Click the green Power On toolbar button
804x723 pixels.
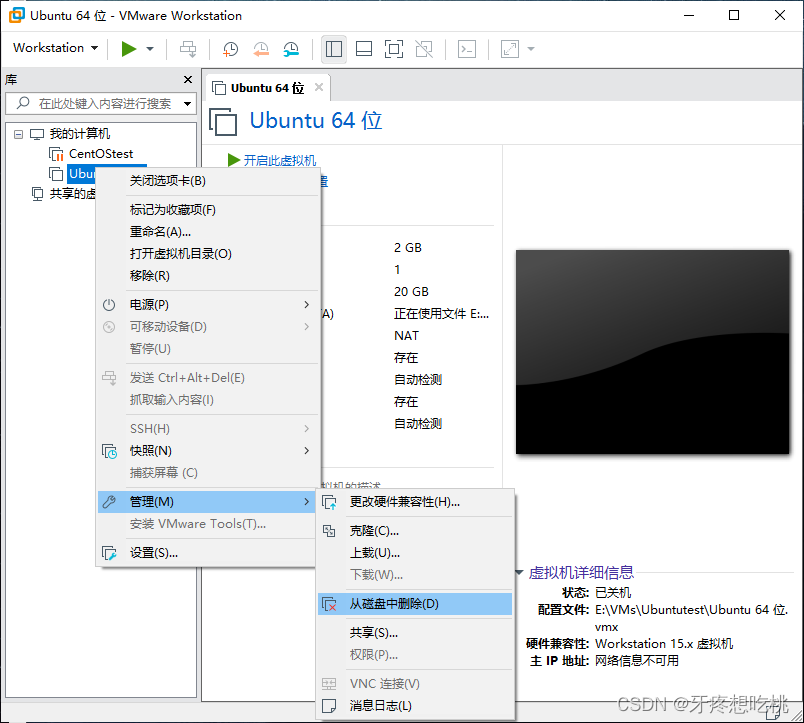(127, 48)
